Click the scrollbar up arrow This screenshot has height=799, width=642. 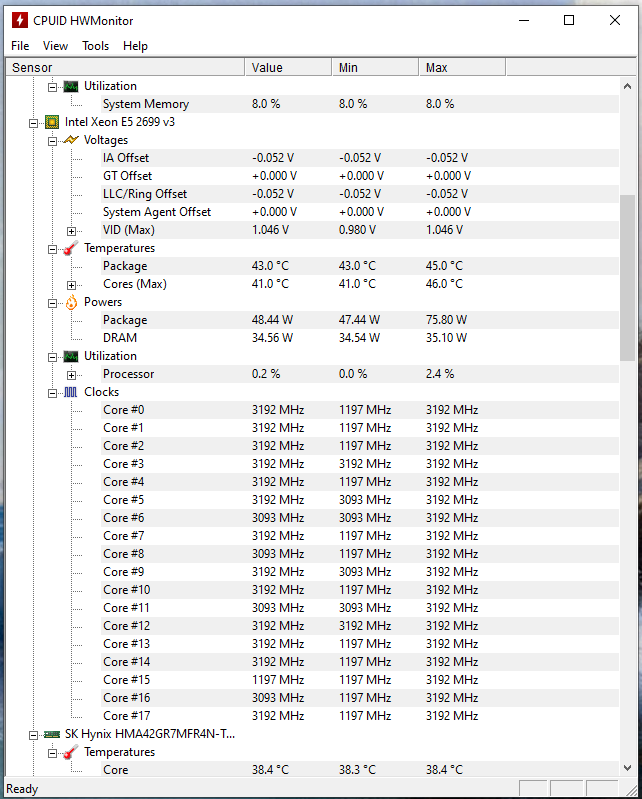click(x=627, y=86)
